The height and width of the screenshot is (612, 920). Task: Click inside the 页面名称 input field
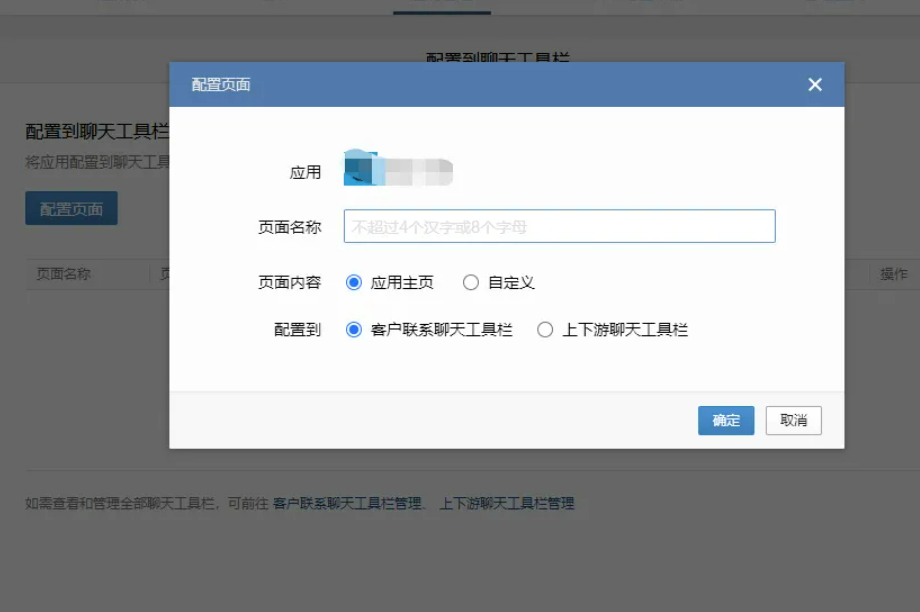pyautogui.click(x=559, y=226)
